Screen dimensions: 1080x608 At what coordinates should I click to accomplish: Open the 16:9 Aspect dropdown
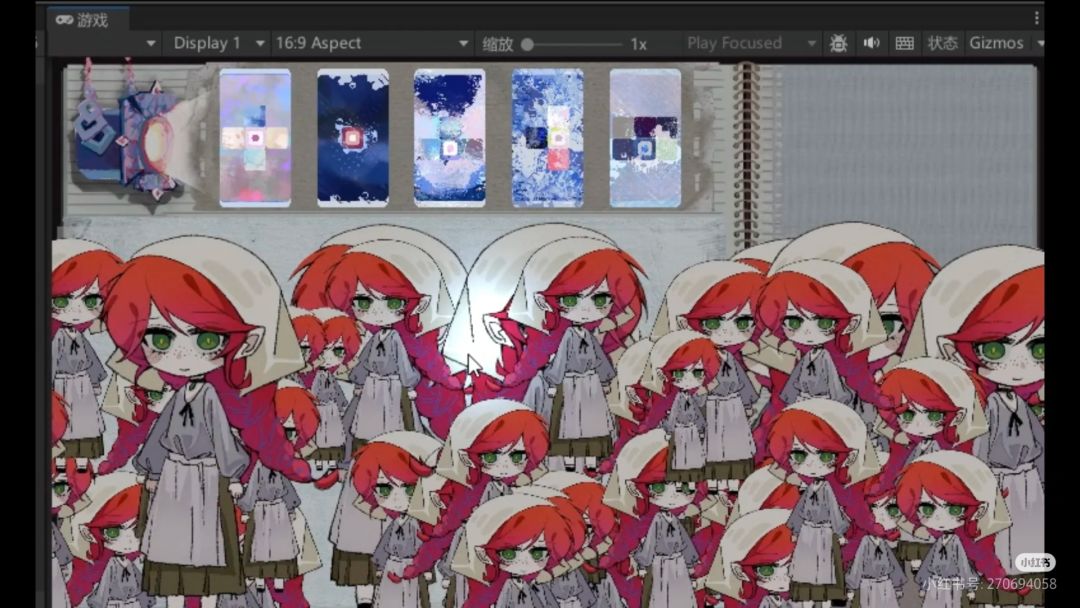[371, 43]
